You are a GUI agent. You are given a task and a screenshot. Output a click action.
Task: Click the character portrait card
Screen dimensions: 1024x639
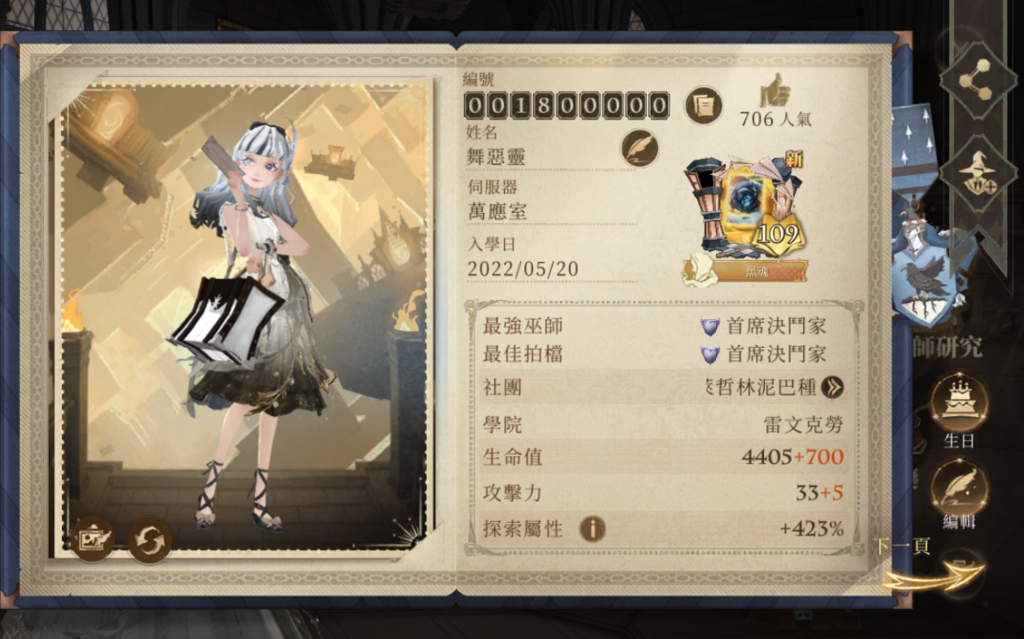(x=244, y=317)
